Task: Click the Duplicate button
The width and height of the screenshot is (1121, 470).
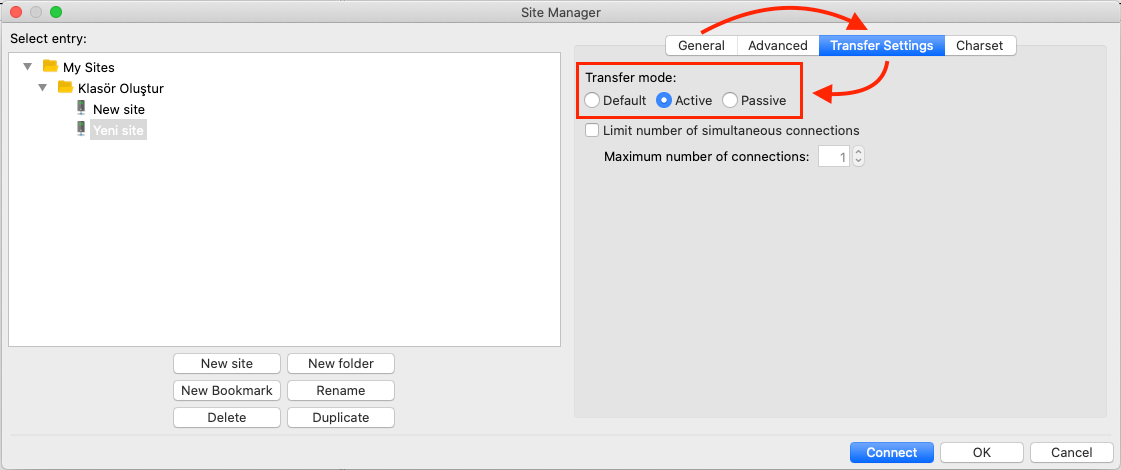Action: click(x=340, y=417)
